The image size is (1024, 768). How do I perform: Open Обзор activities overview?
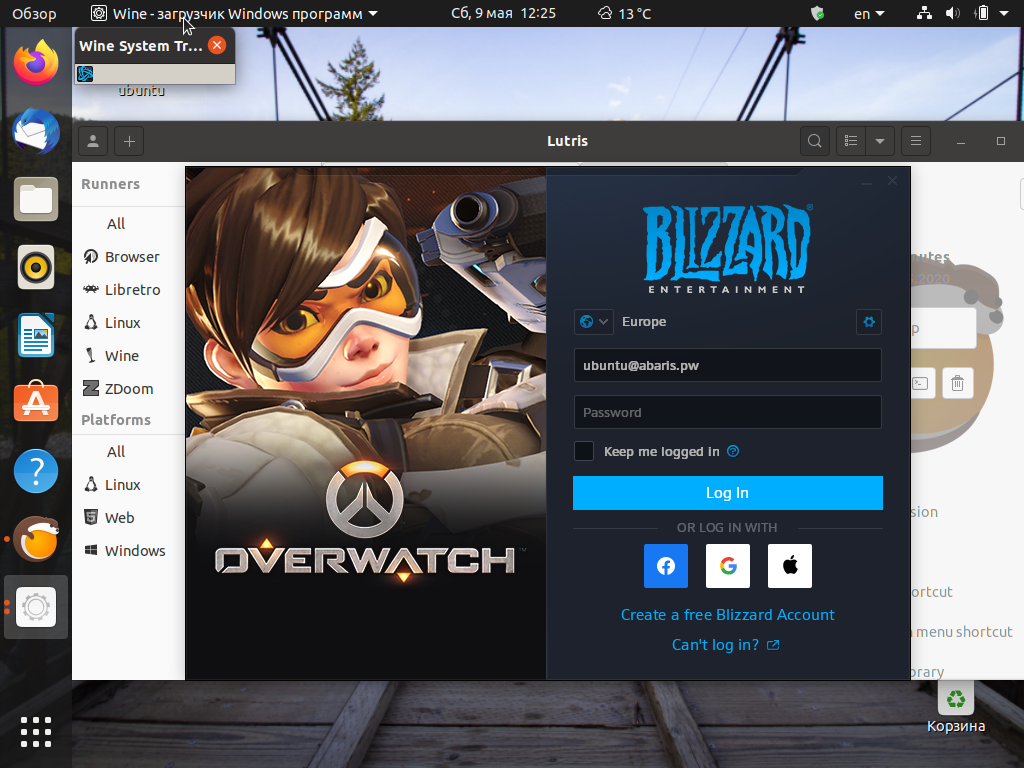pyautogui.click(x=34, y=13)
